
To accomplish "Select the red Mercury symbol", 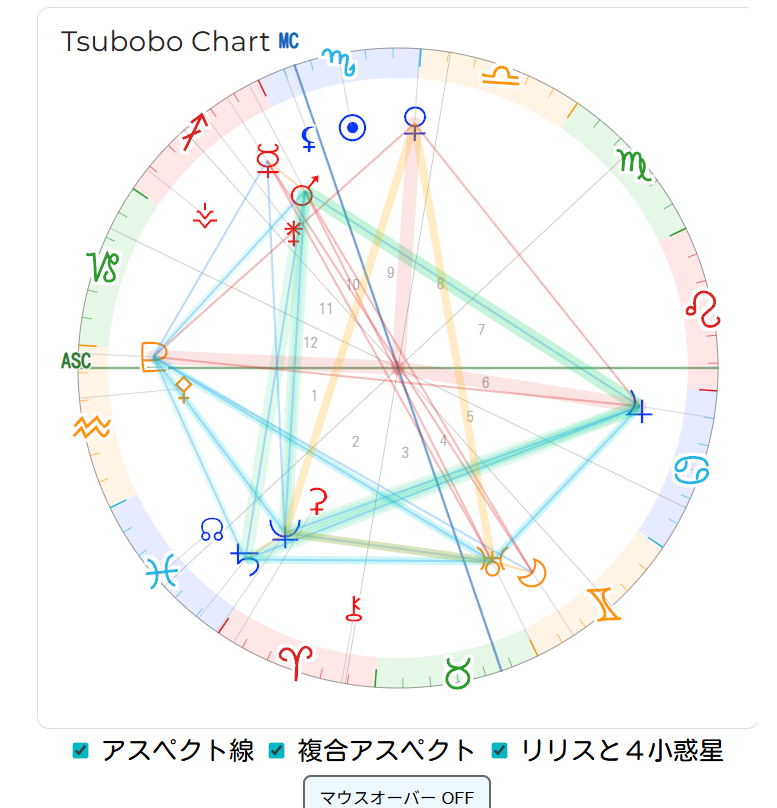I will 267,158.
